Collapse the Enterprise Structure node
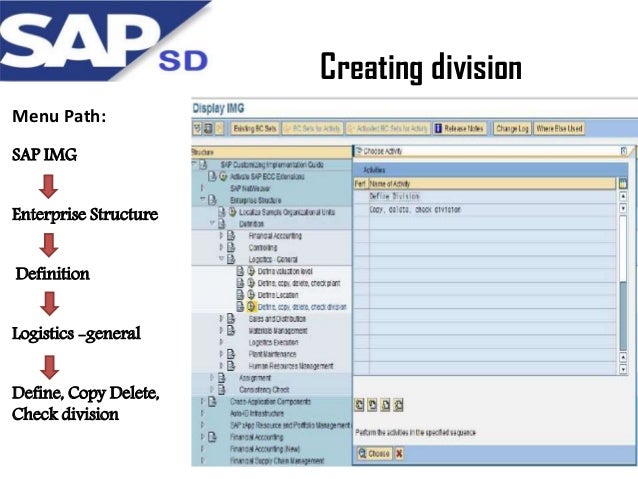The height and width of the screenshot is (479, 638). (x=203, y=199)
